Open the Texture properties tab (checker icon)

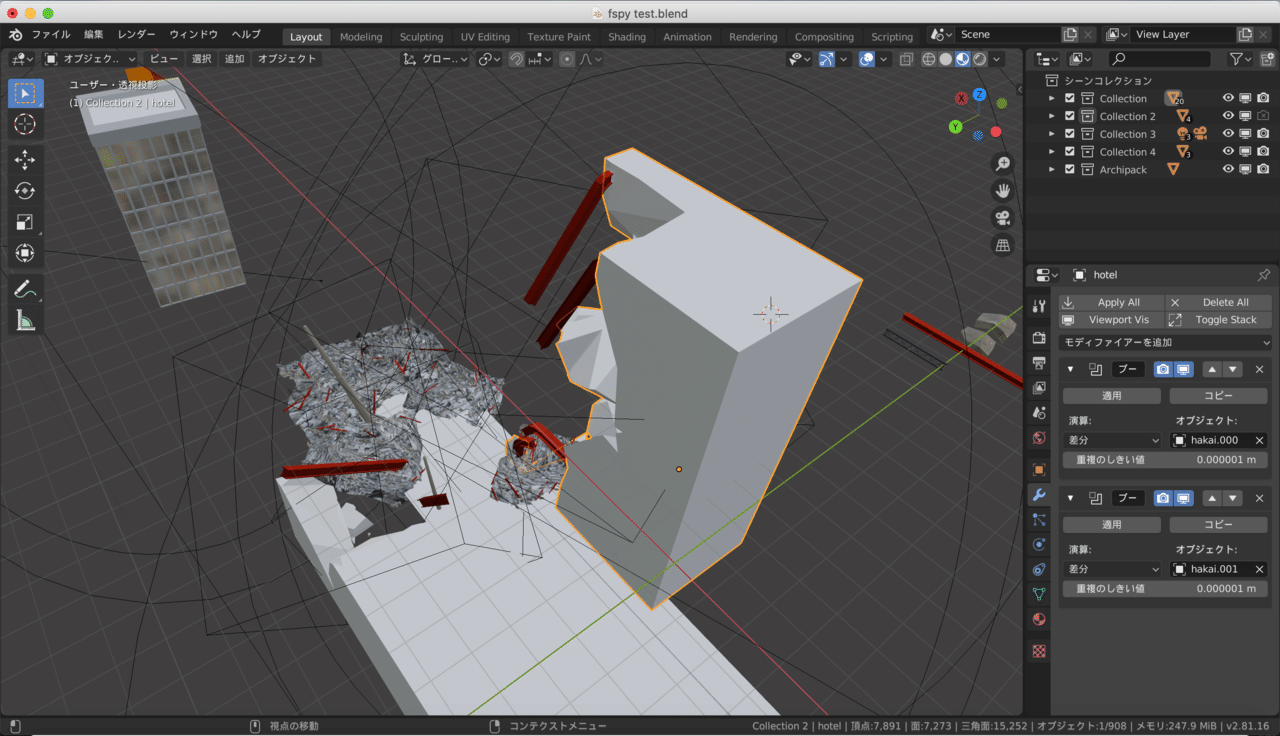[x=1039, y=651]
